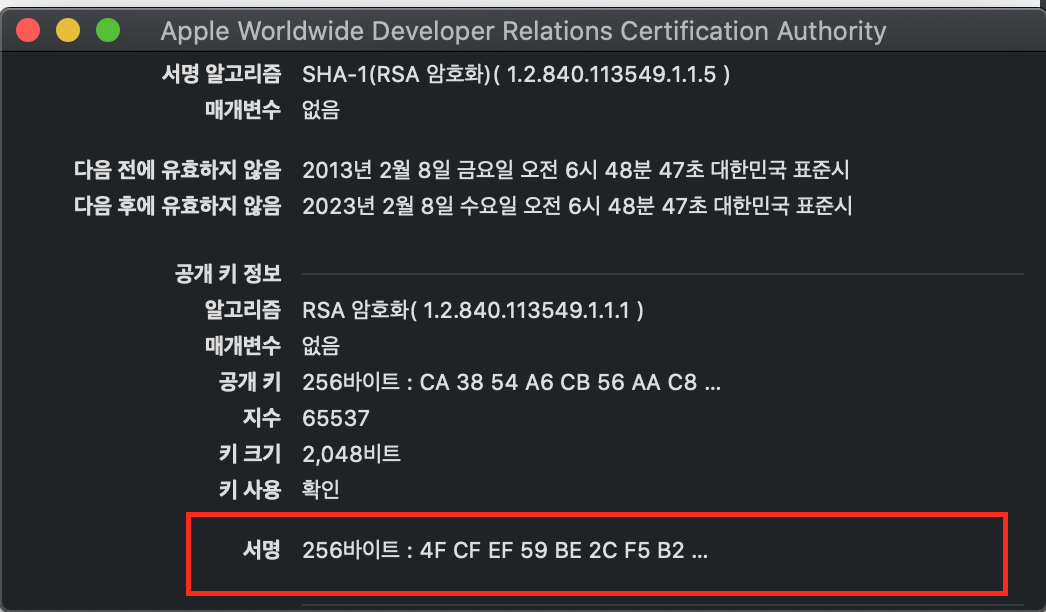Viewport: 1046px width, 612px height.
Task: Click the 알고리즘 label in public key info
Action: click(x=243, y=310)
